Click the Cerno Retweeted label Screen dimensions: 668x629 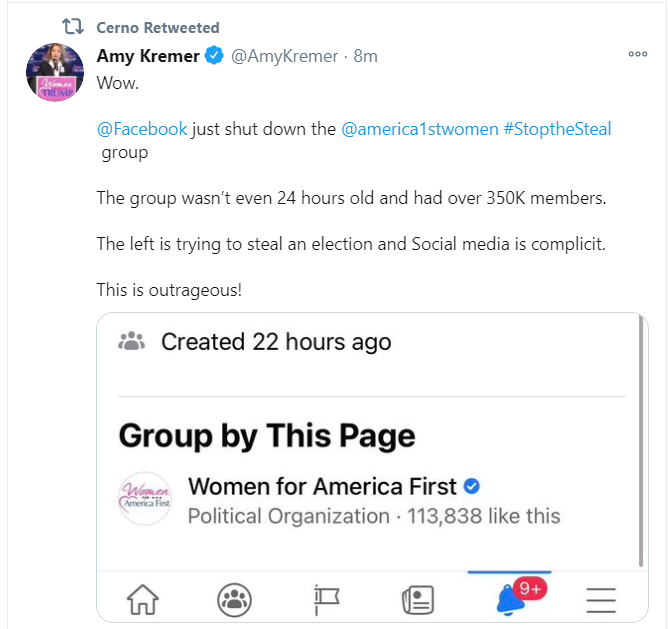pyautogui.click(x=157, y=27)
